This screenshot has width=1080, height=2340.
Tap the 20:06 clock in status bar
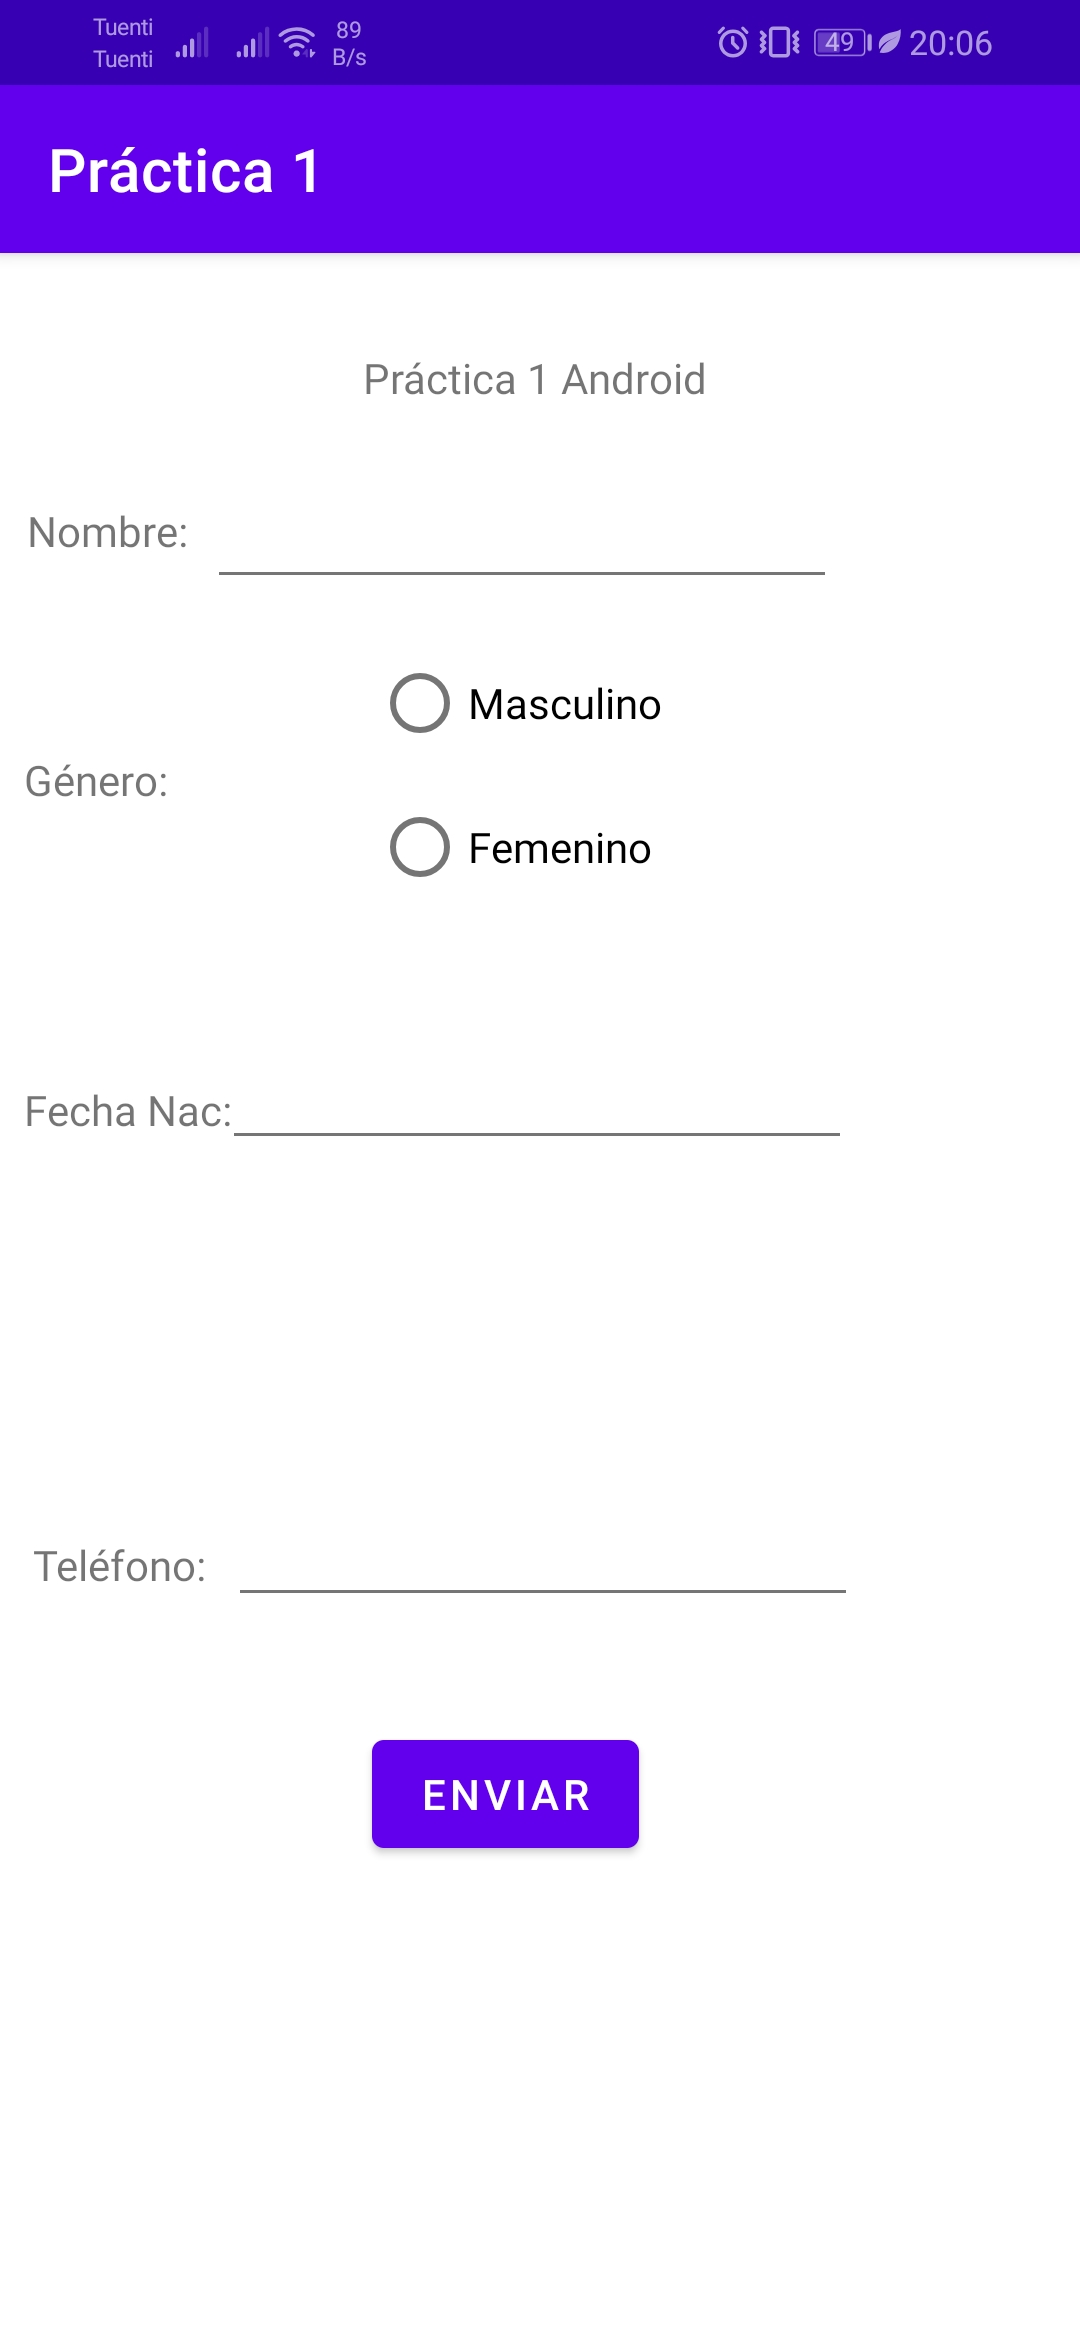(x=950, y=43)
